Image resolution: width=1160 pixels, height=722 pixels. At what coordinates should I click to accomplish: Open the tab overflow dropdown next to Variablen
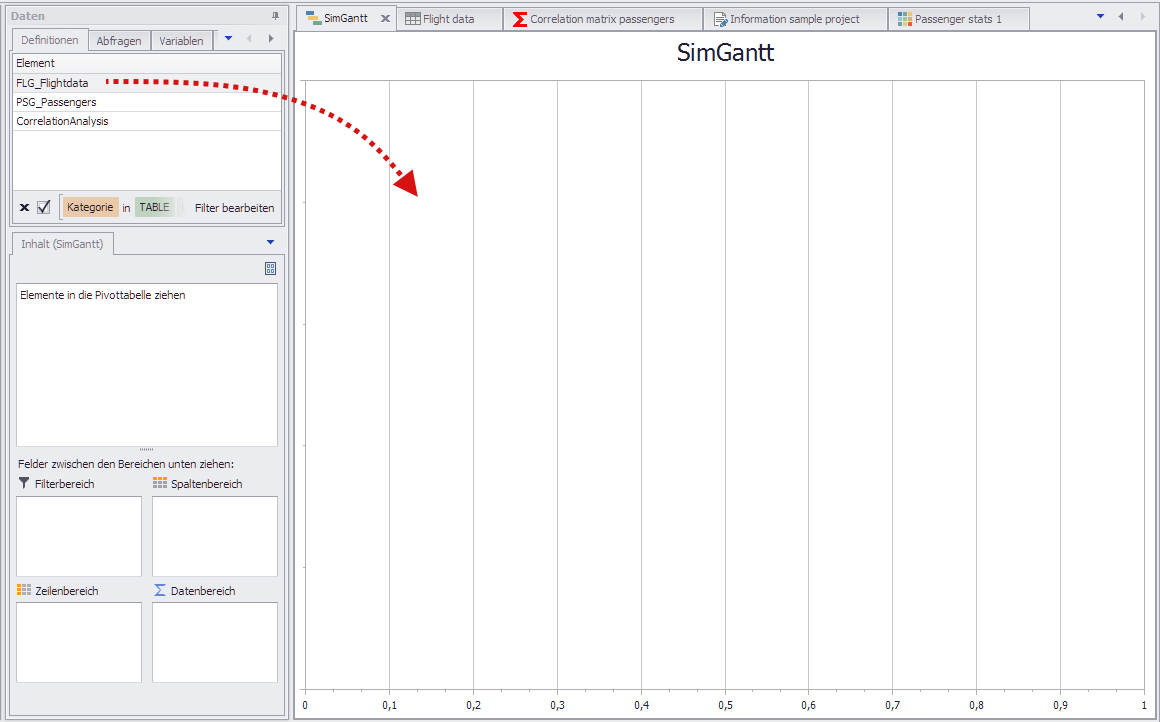point(228,40)
